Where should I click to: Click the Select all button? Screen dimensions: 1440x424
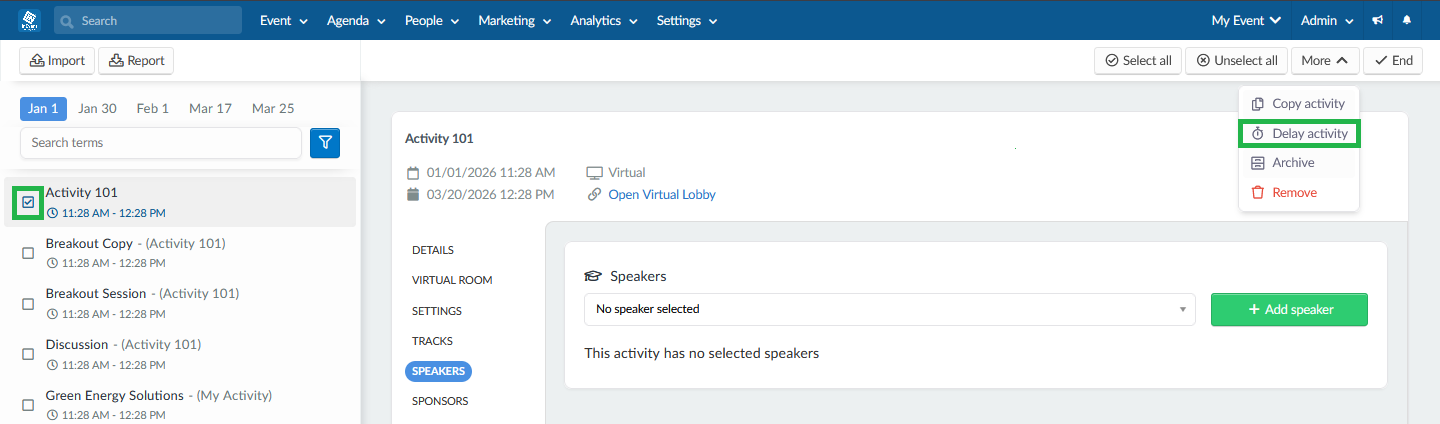(1138, 61)
